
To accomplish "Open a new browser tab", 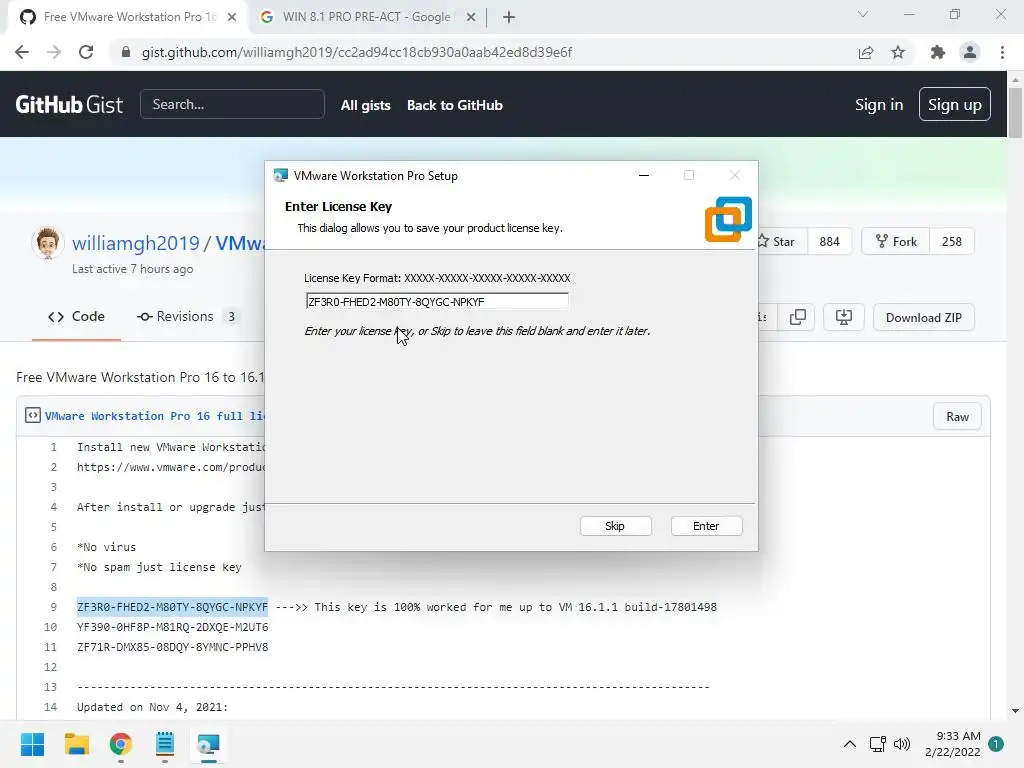I will coord(509,17).
